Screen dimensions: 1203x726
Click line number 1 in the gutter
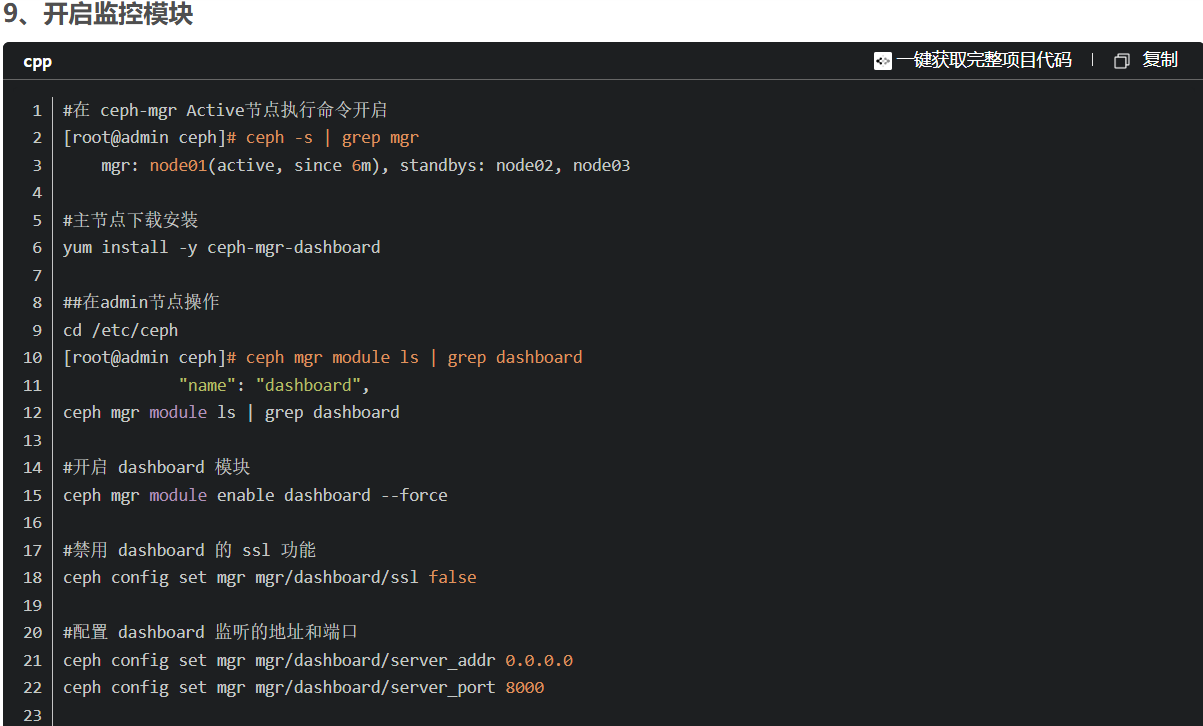click(x=37, y=110)
